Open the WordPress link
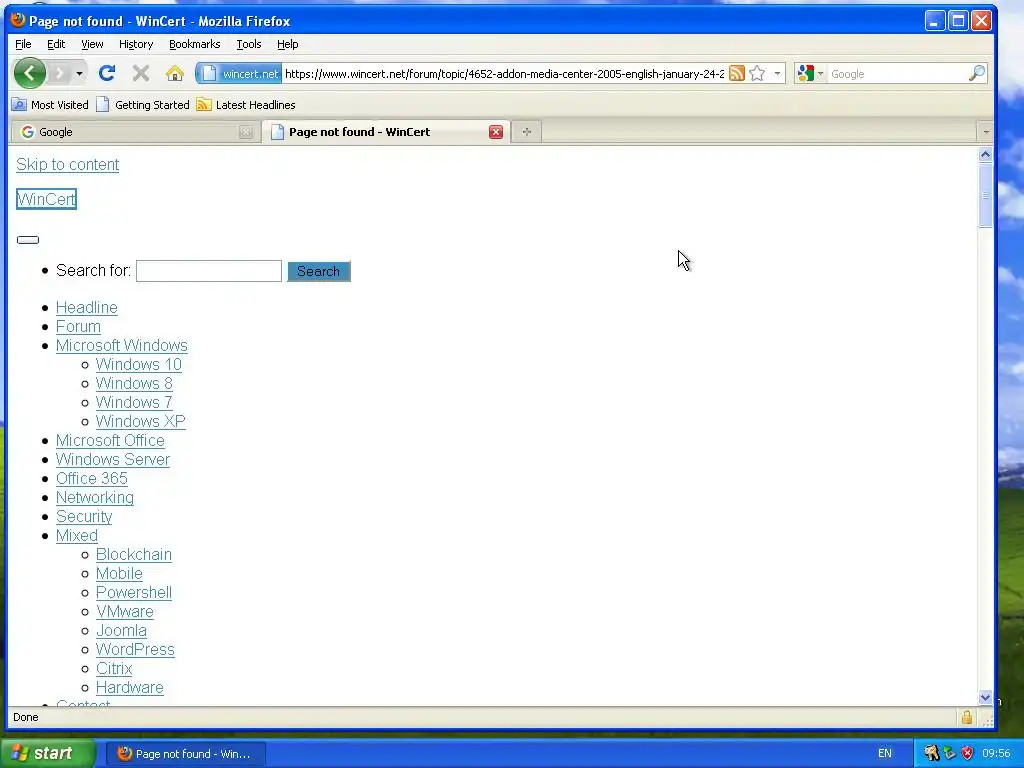This screenshot has height=768, width=1024. (135, 649)
